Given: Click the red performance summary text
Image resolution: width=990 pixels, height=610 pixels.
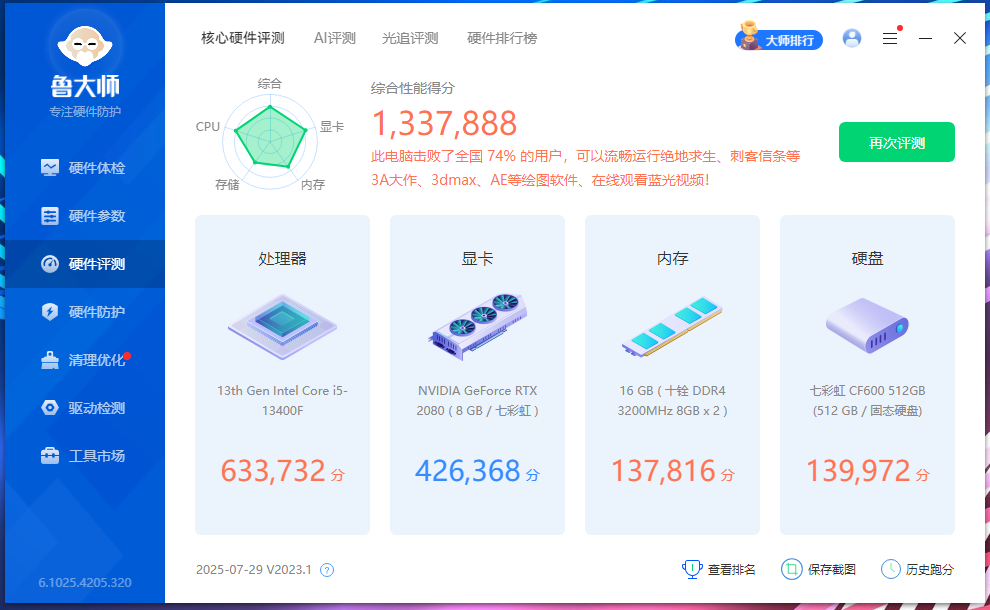Looking at the screenshot, I should [585, 168].
